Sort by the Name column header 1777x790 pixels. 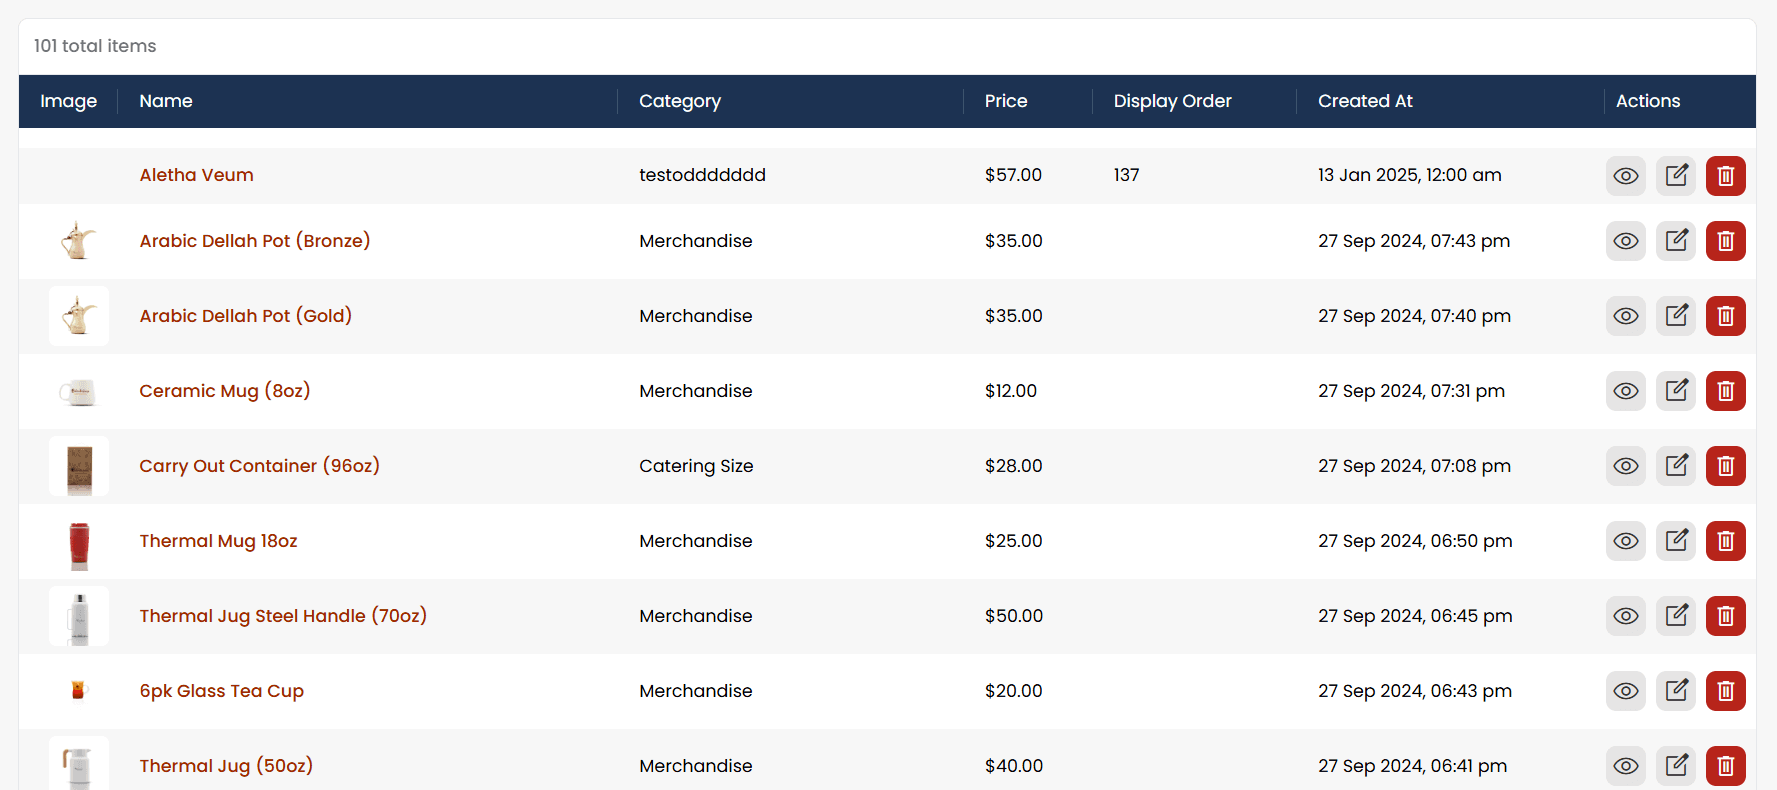coord(166,101)
